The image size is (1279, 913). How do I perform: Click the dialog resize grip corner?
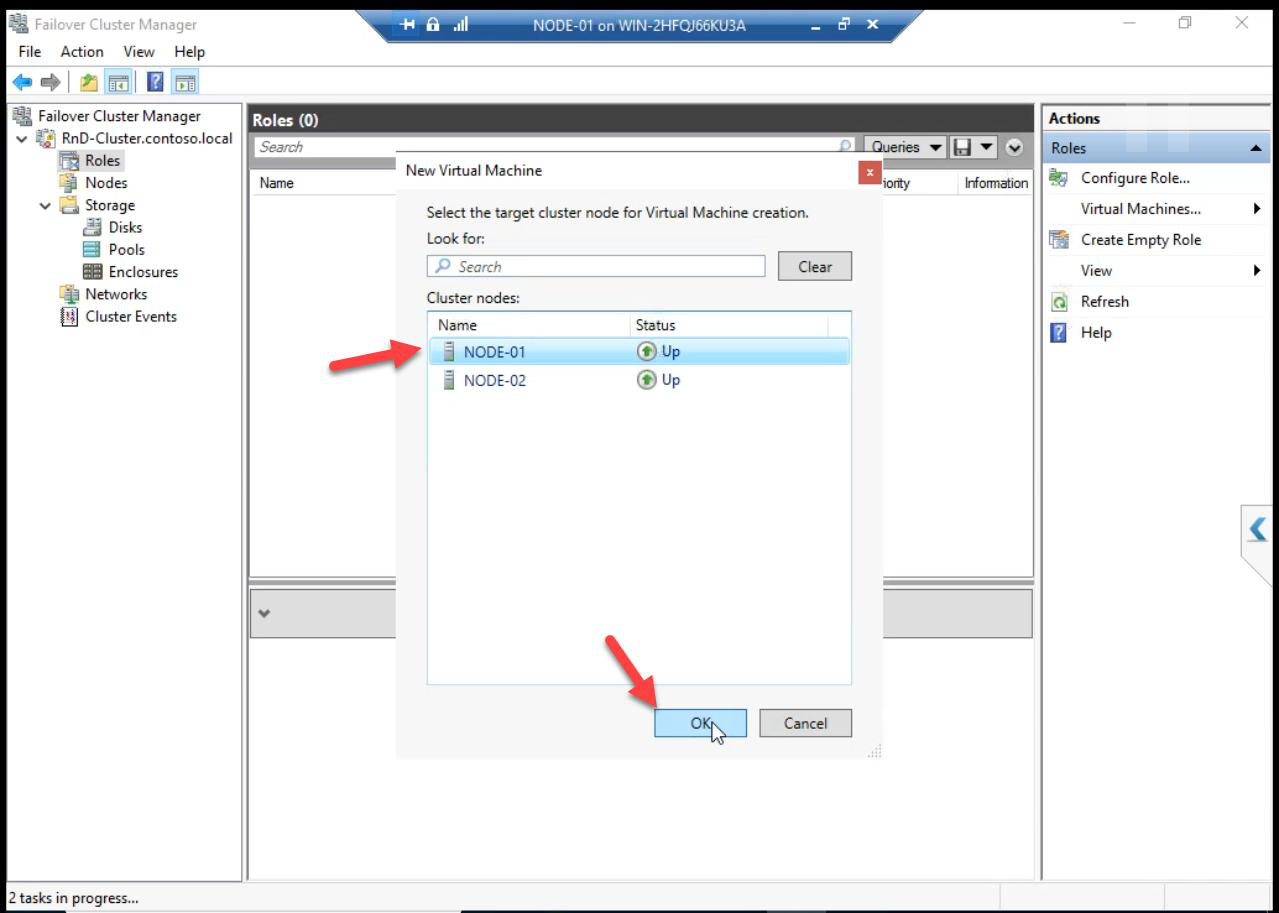[x=874, y=751]
